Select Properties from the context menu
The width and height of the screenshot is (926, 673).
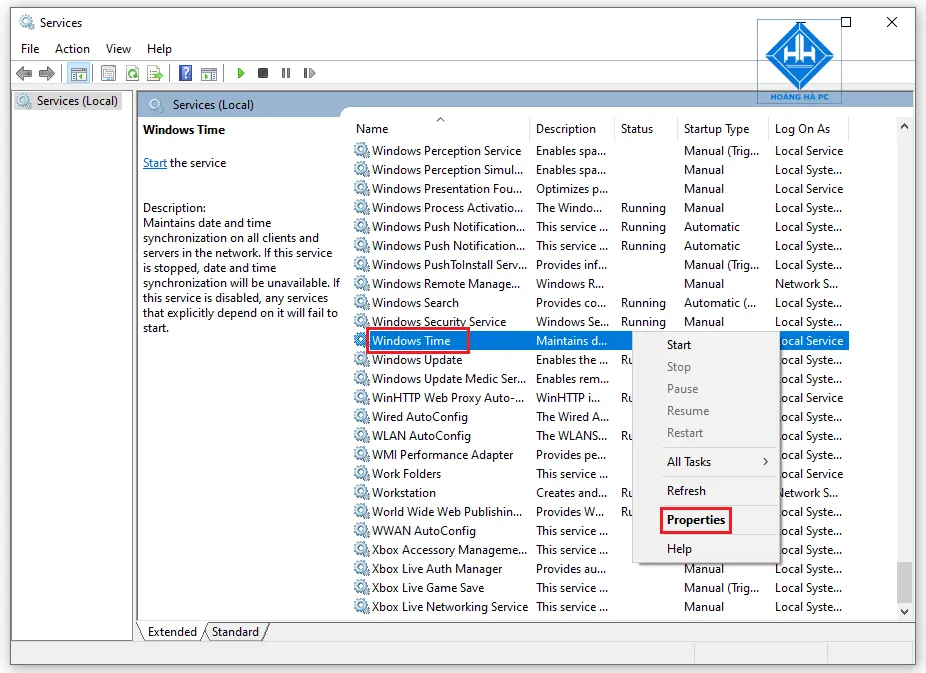tap(695, 520)
